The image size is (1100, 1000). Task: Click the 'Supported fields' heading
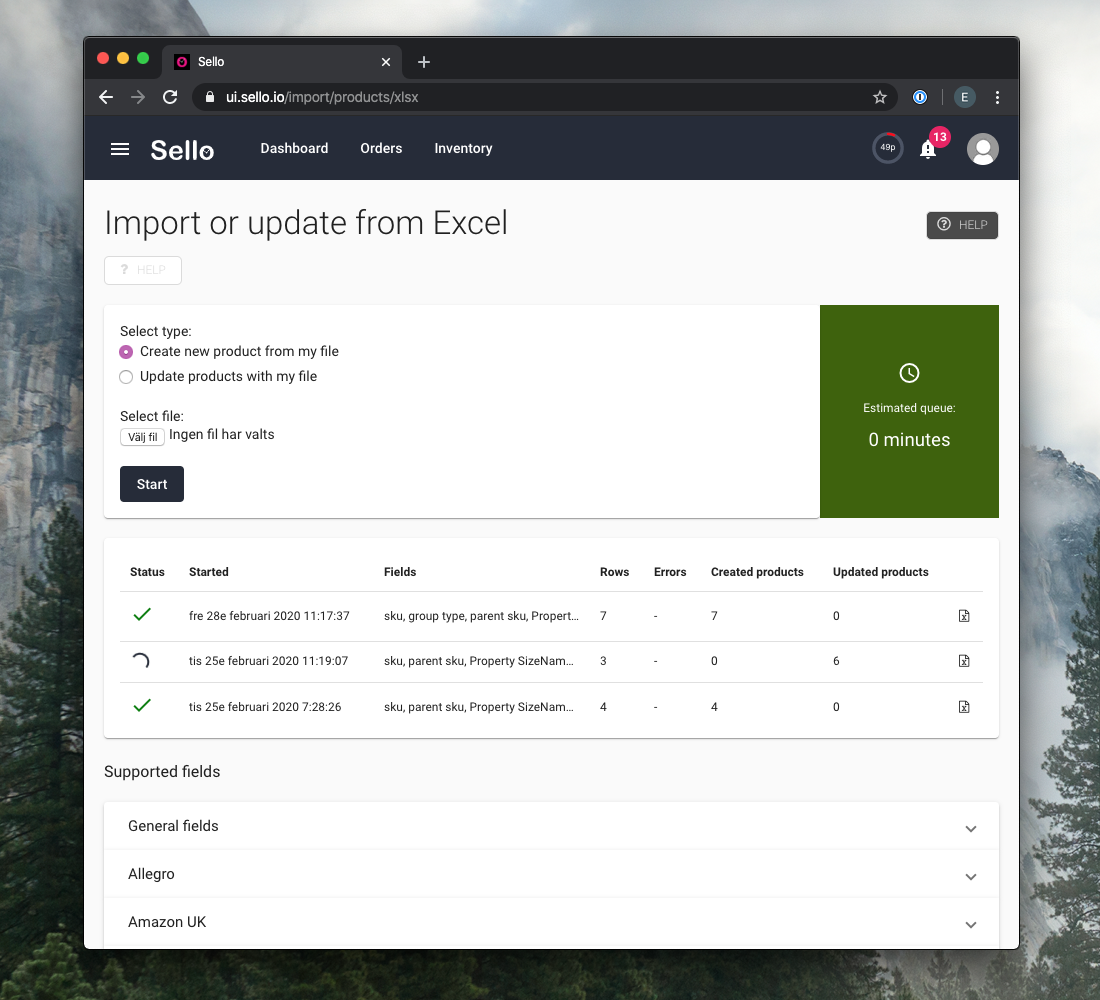point(162,772)
